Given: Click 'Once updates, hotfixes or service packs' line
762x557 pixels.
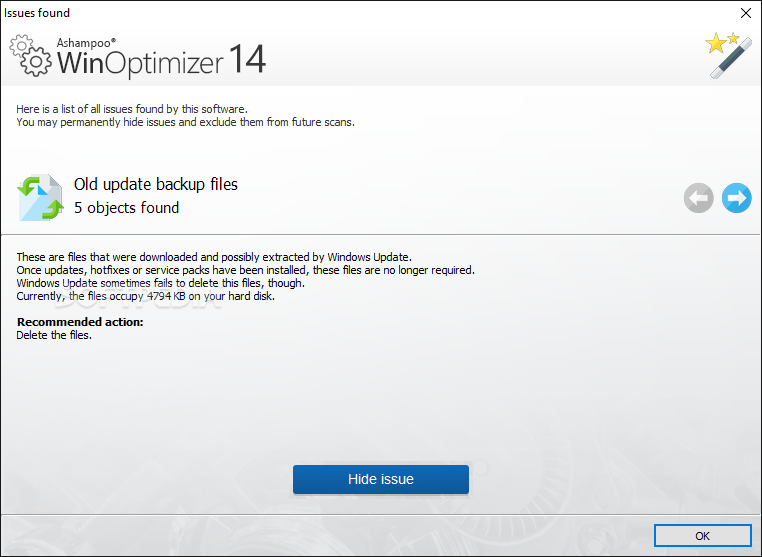Looking at the screenshot, I should pyautogui.click(x=245, y=270).
